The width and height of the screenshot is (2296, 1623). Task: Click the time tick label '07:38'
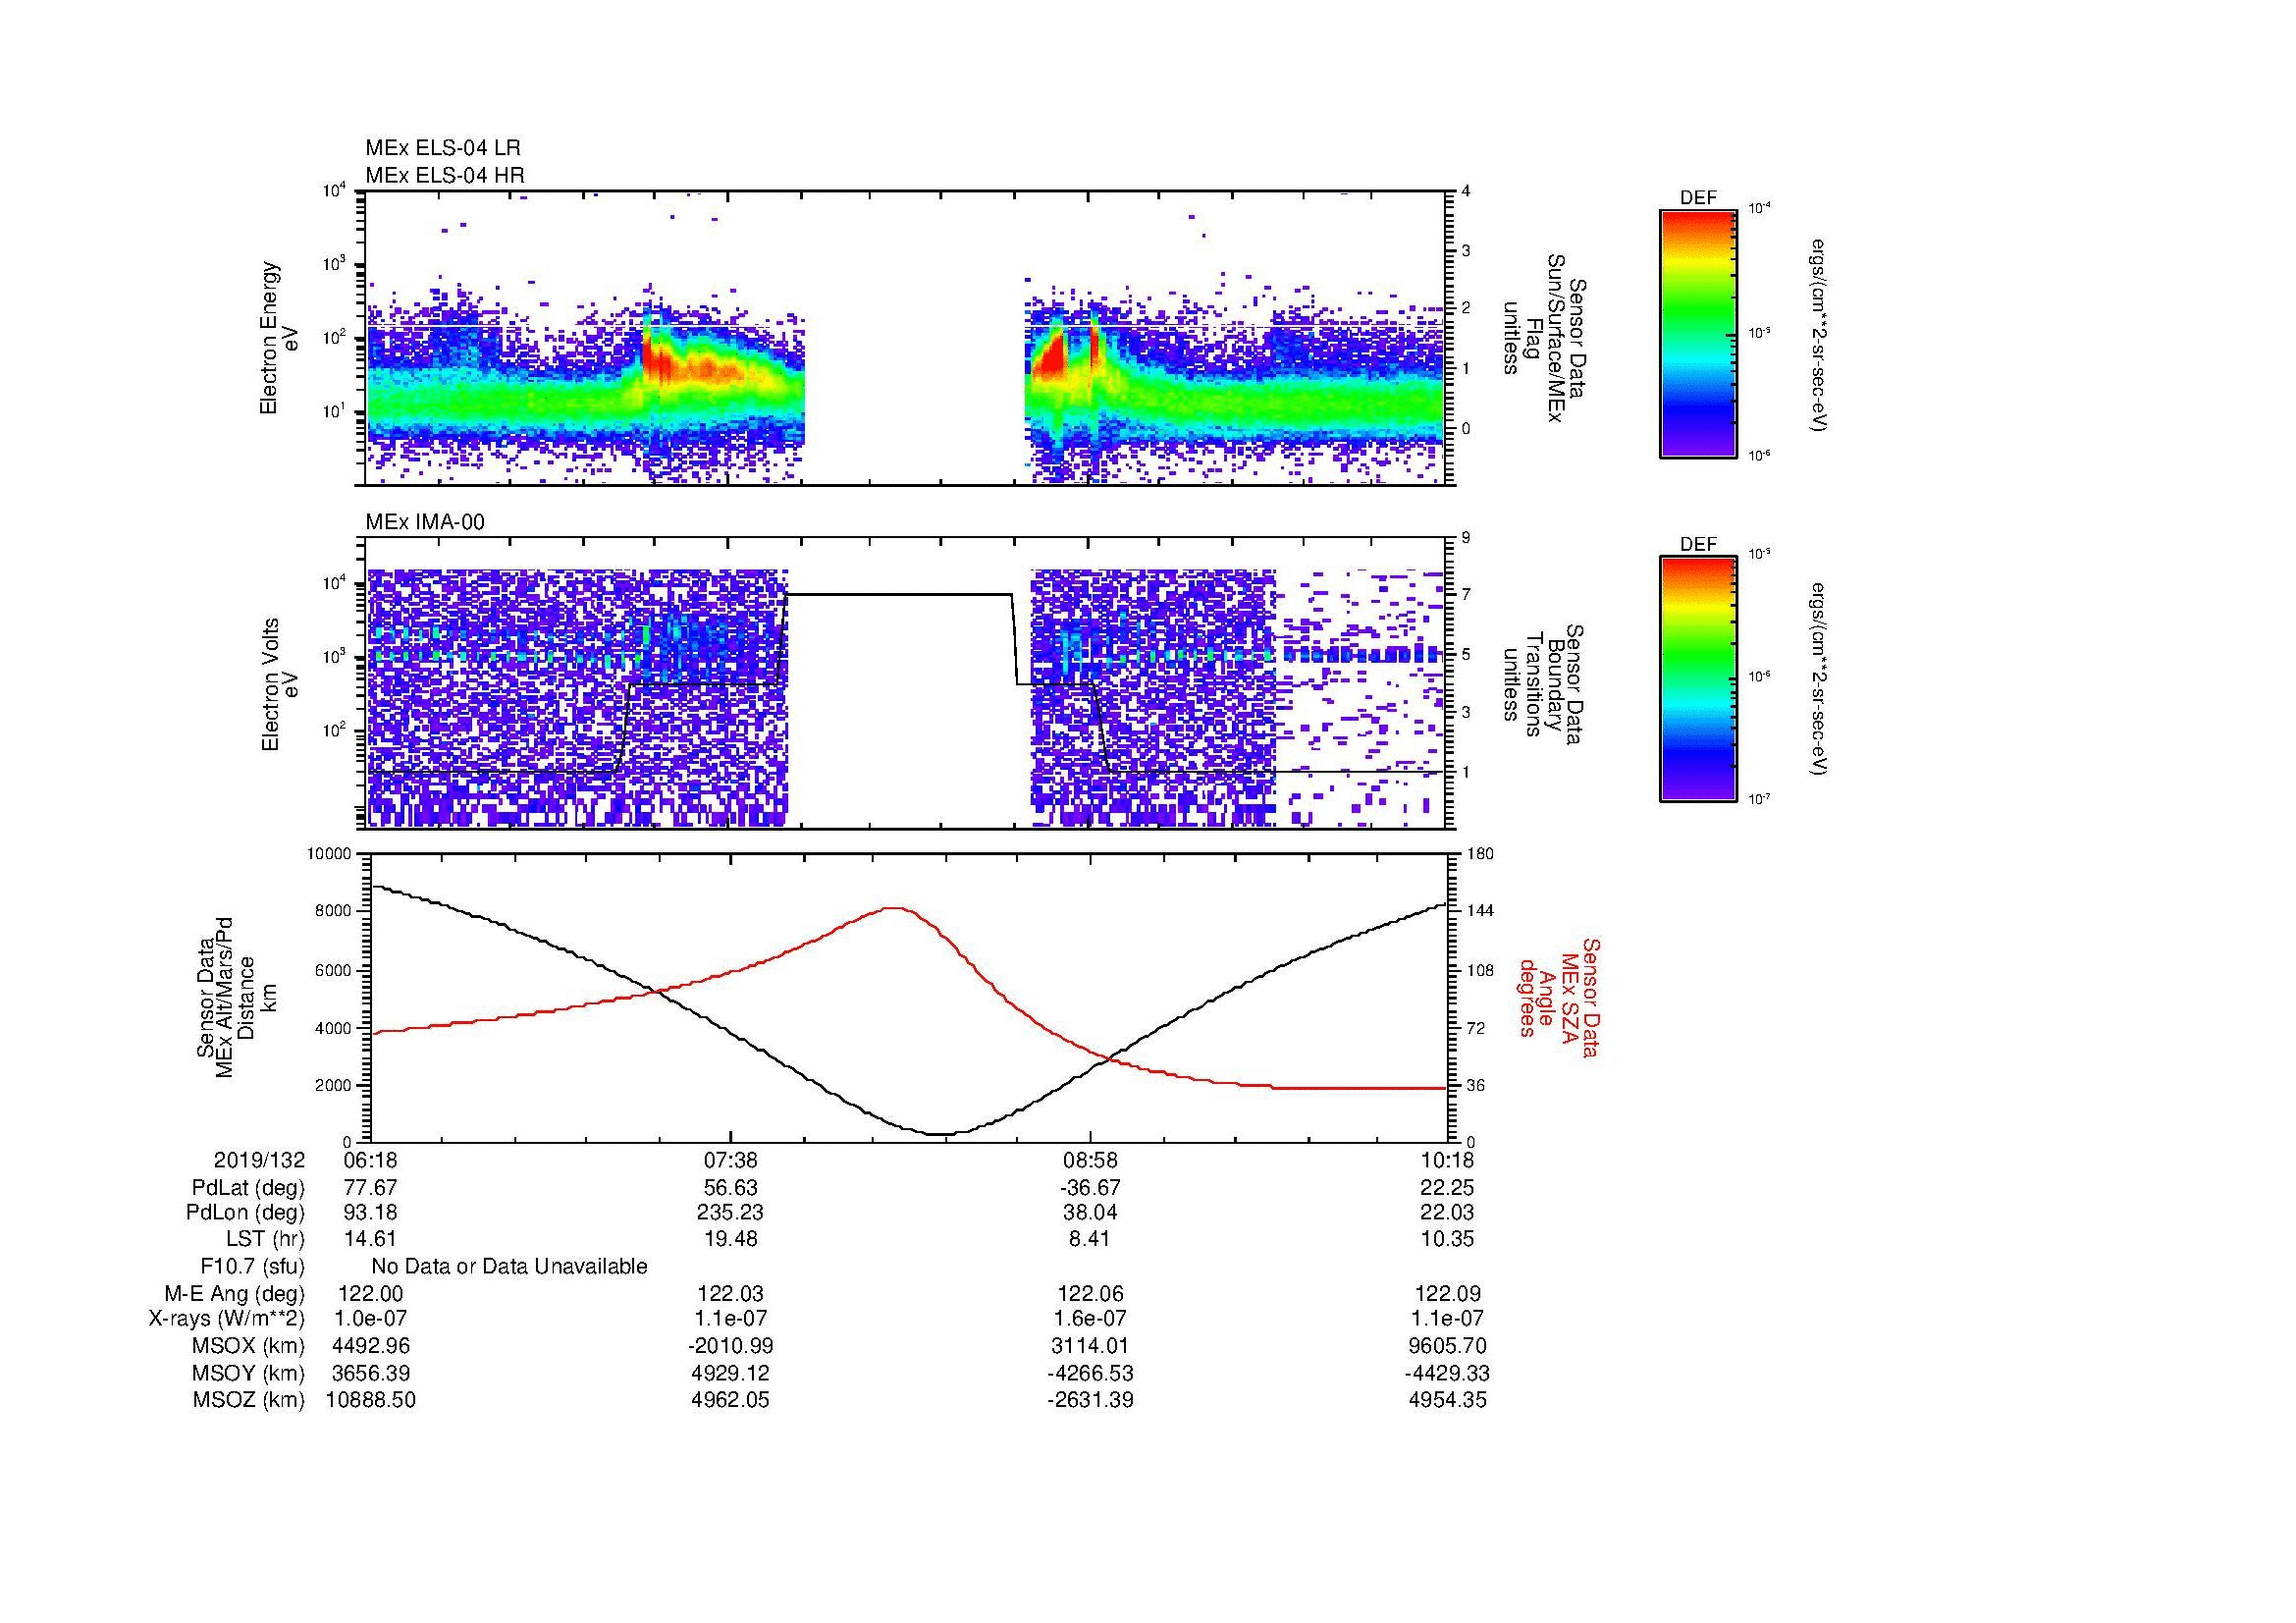(x=730, y=1160)
